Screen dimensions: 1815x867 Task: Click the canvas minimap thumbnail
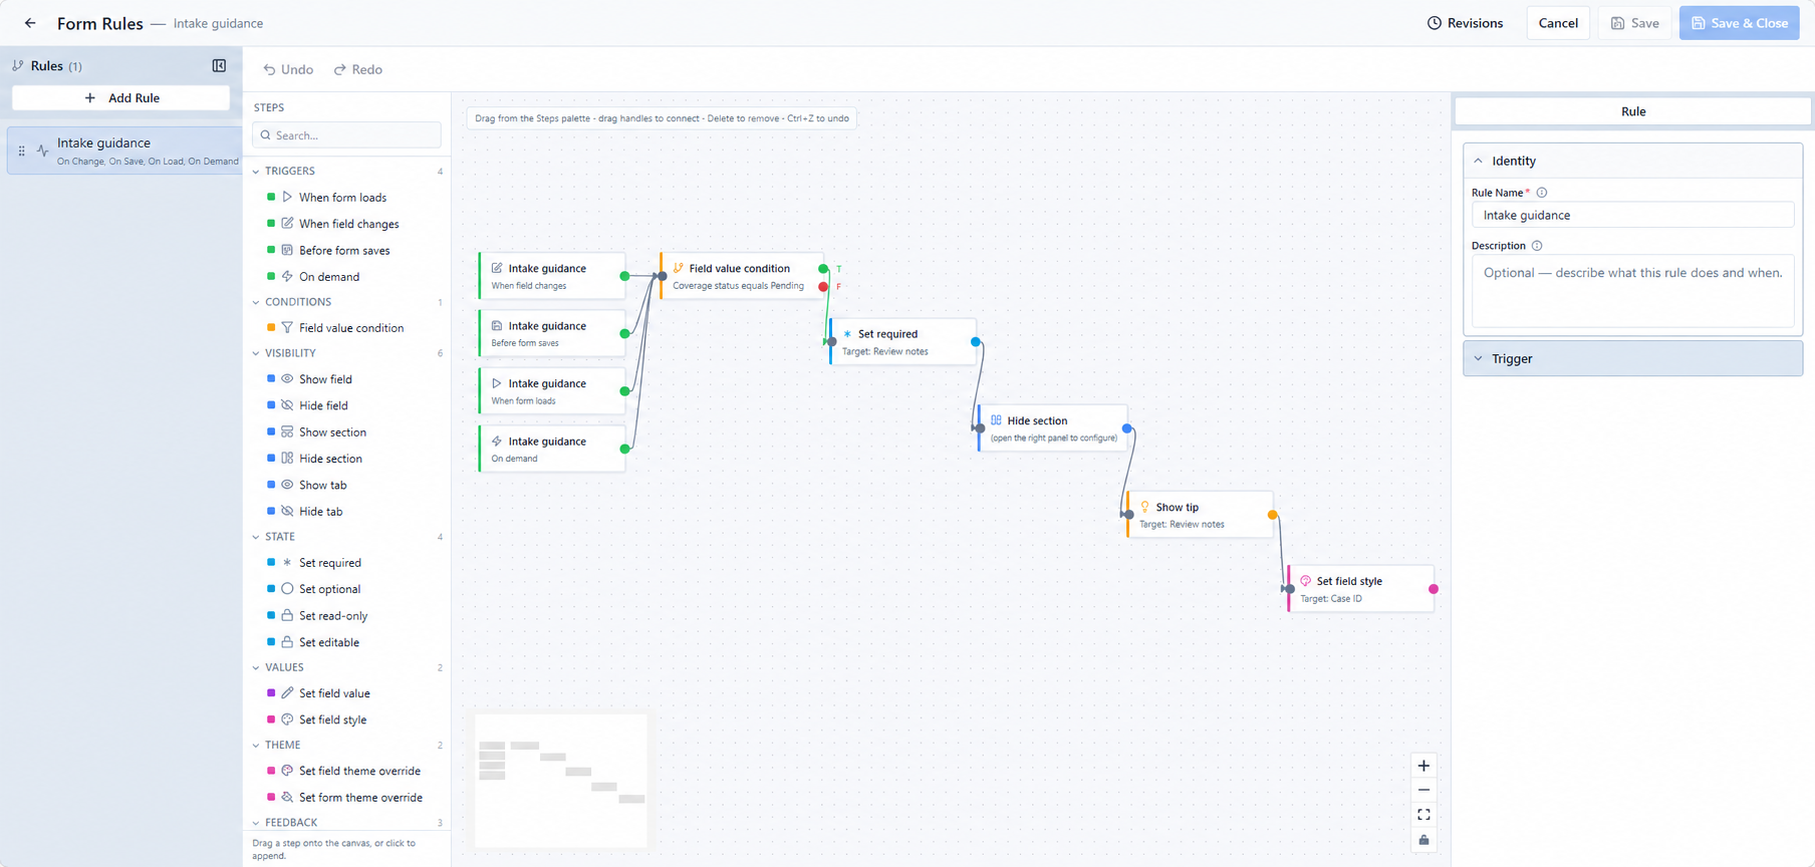point(561,781)
